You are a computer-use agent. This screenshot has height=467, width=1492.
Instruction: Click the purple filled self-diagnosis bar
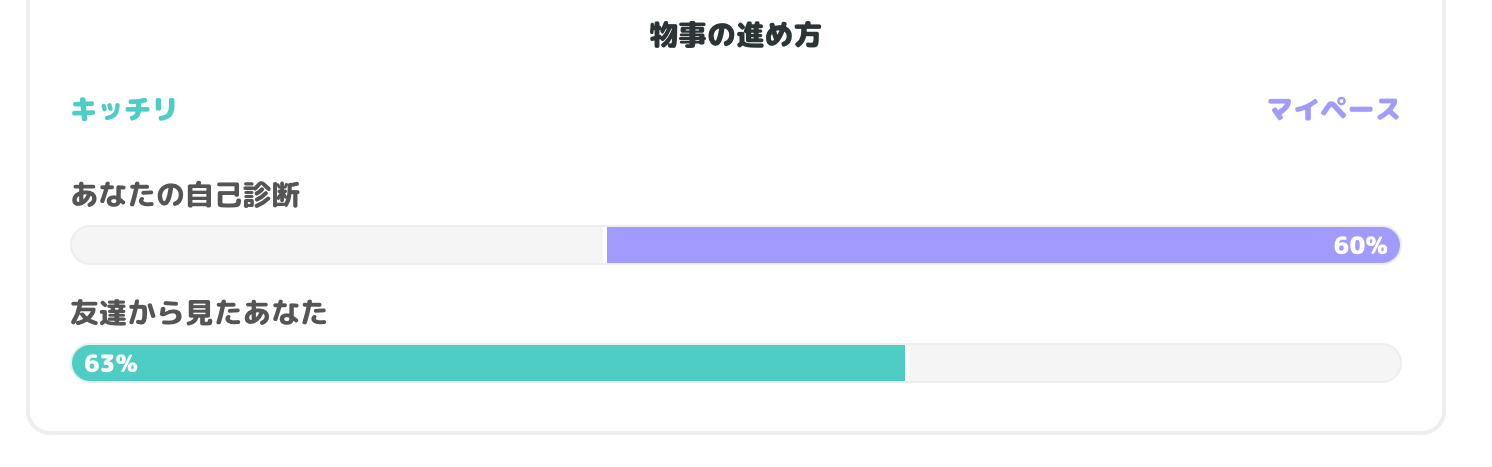(960, 245)
